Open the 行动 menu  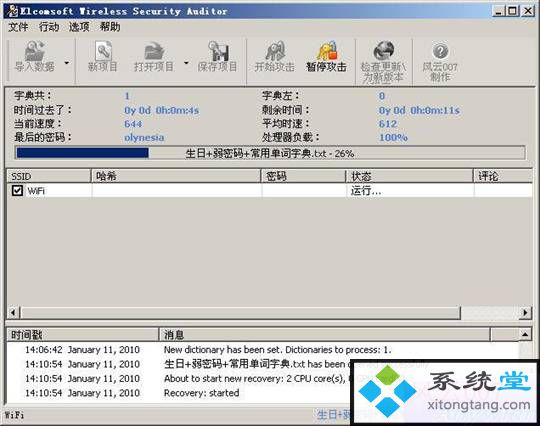pos(49,27)
